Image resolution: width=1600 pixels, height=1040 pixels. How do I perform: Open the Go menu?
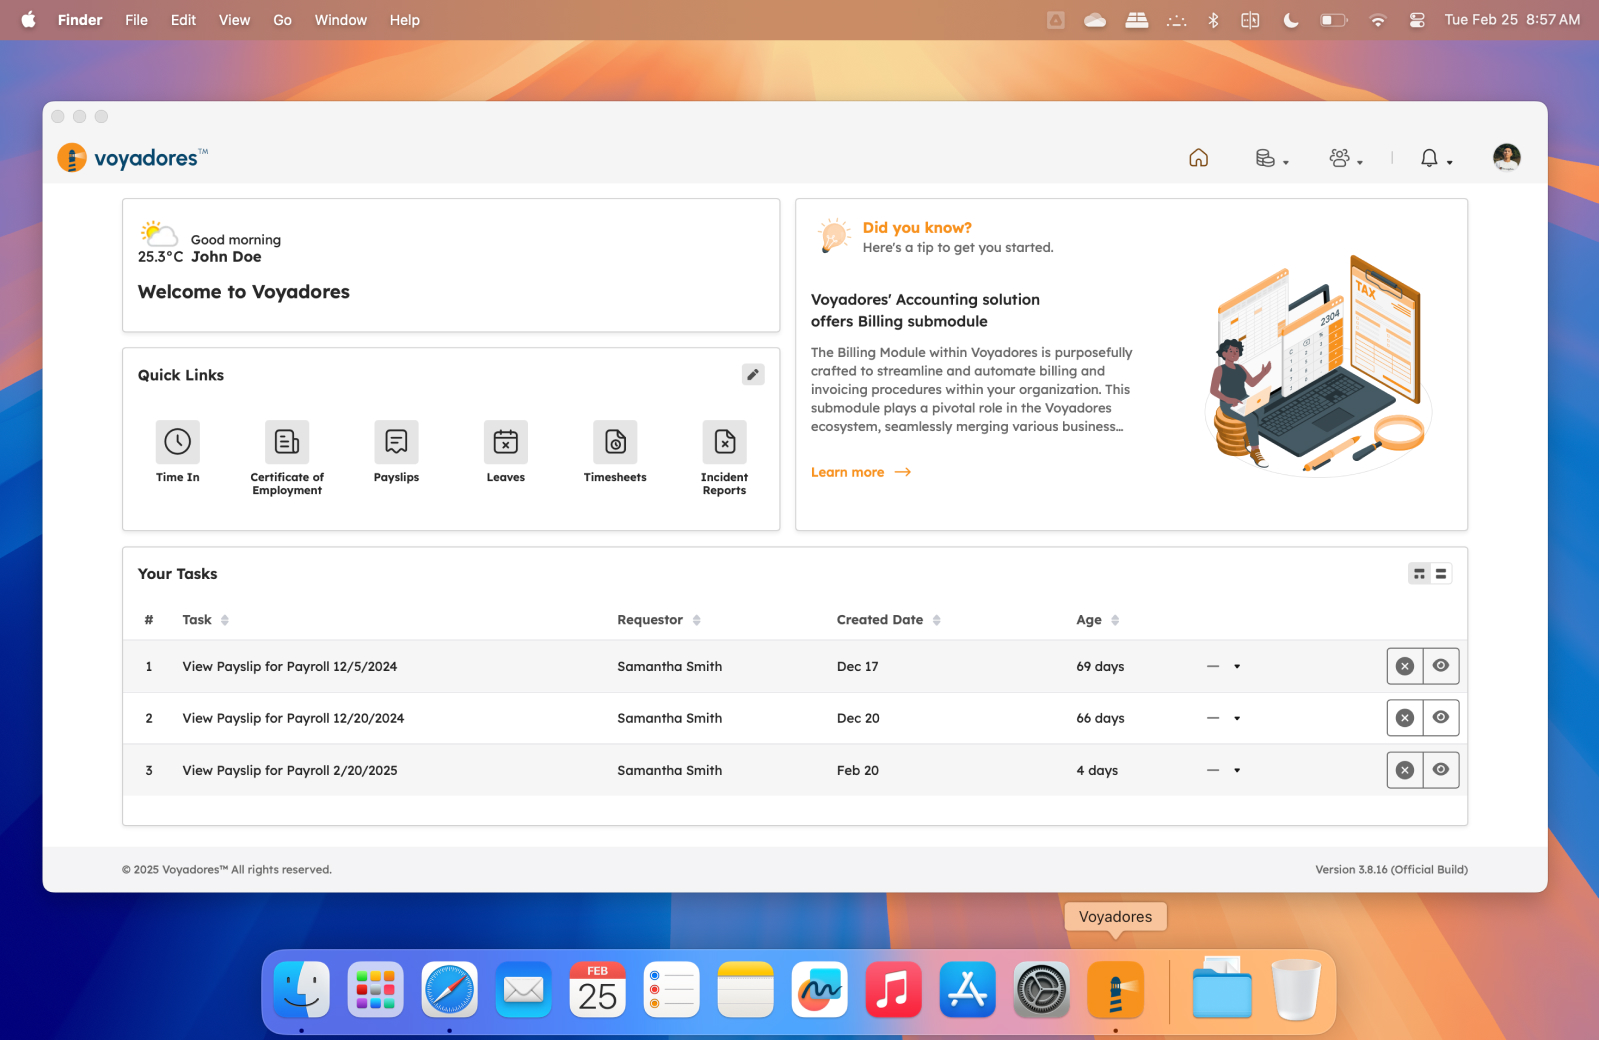click(283, 20)
